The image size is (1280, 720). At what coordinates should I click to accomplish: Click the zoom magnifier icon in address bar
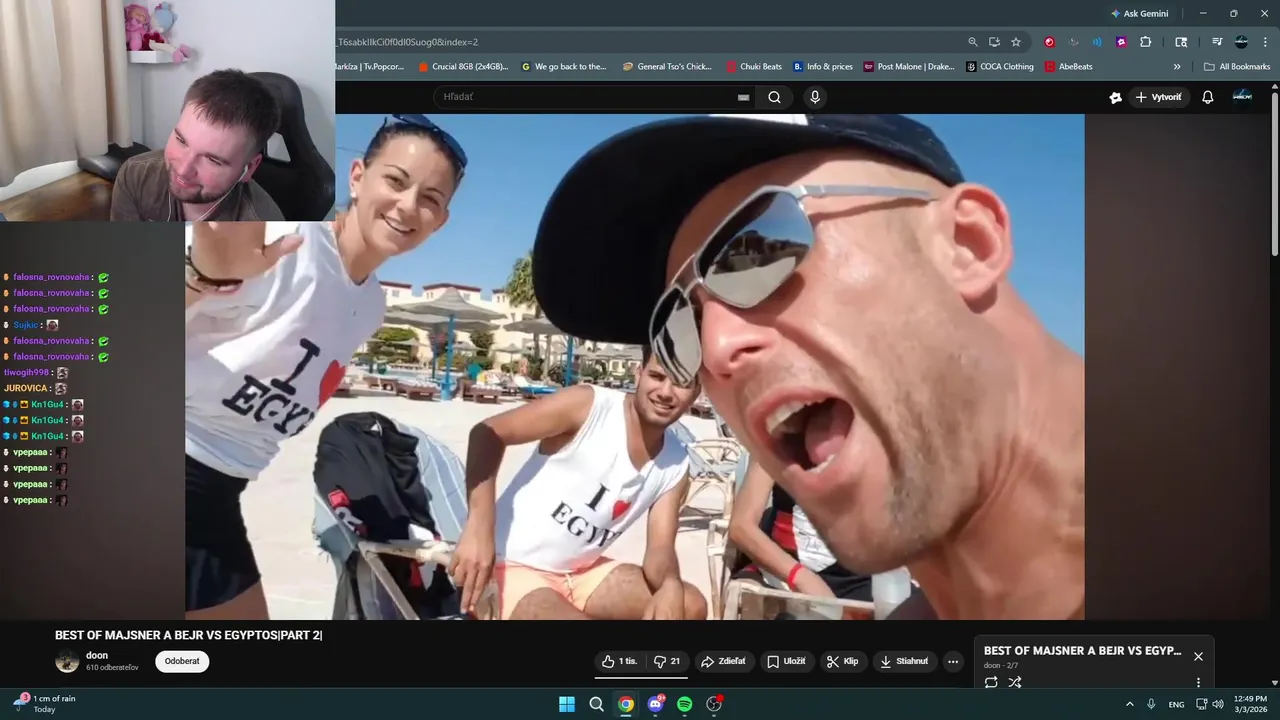(x=973, y=42)
